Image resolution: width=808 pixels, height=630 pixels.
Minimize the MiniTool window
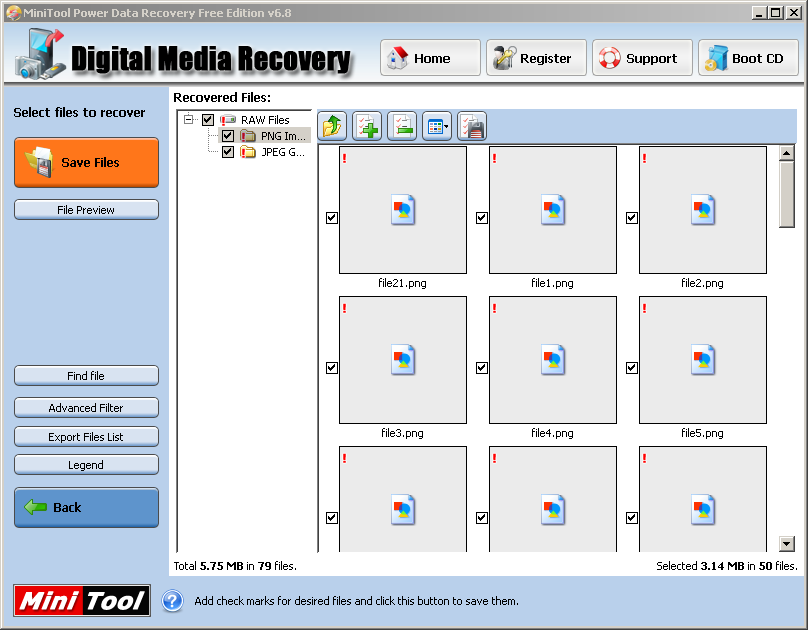(x=758, y=12)
